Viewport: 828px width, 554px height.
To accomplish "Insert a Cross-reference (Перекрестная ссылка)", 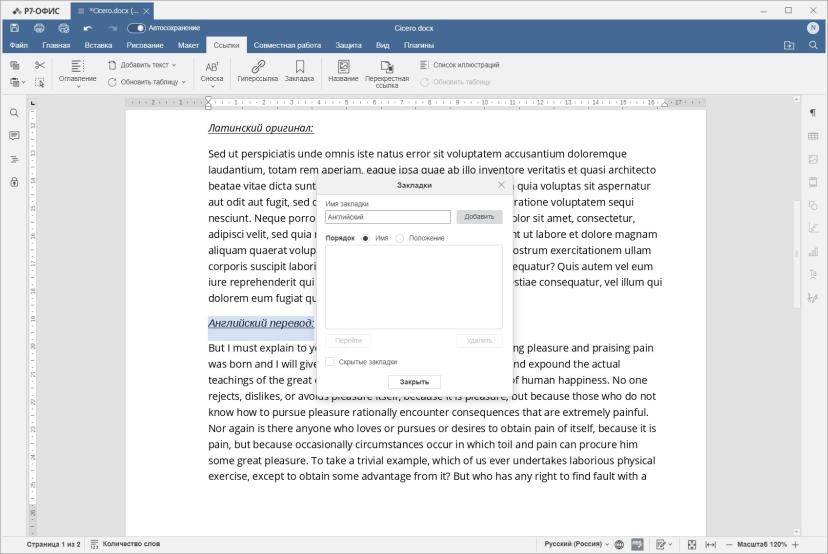I will 387,73.
